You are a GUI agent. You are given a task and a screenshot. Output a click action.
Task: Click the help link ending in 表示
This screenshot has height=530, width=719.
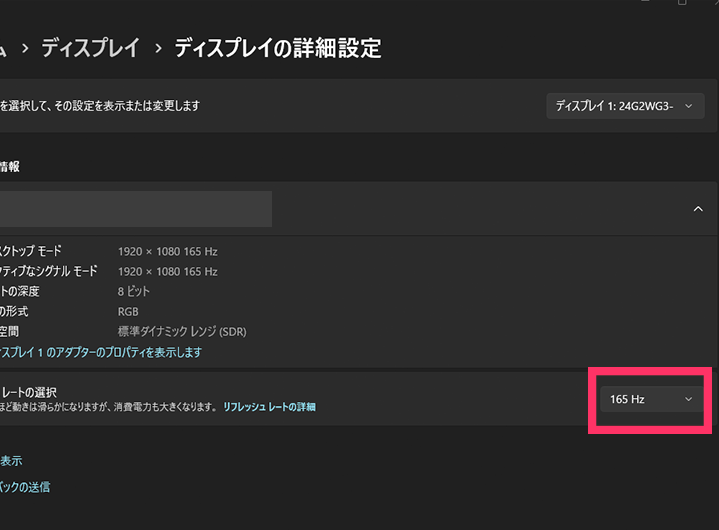tap(11, 461)
